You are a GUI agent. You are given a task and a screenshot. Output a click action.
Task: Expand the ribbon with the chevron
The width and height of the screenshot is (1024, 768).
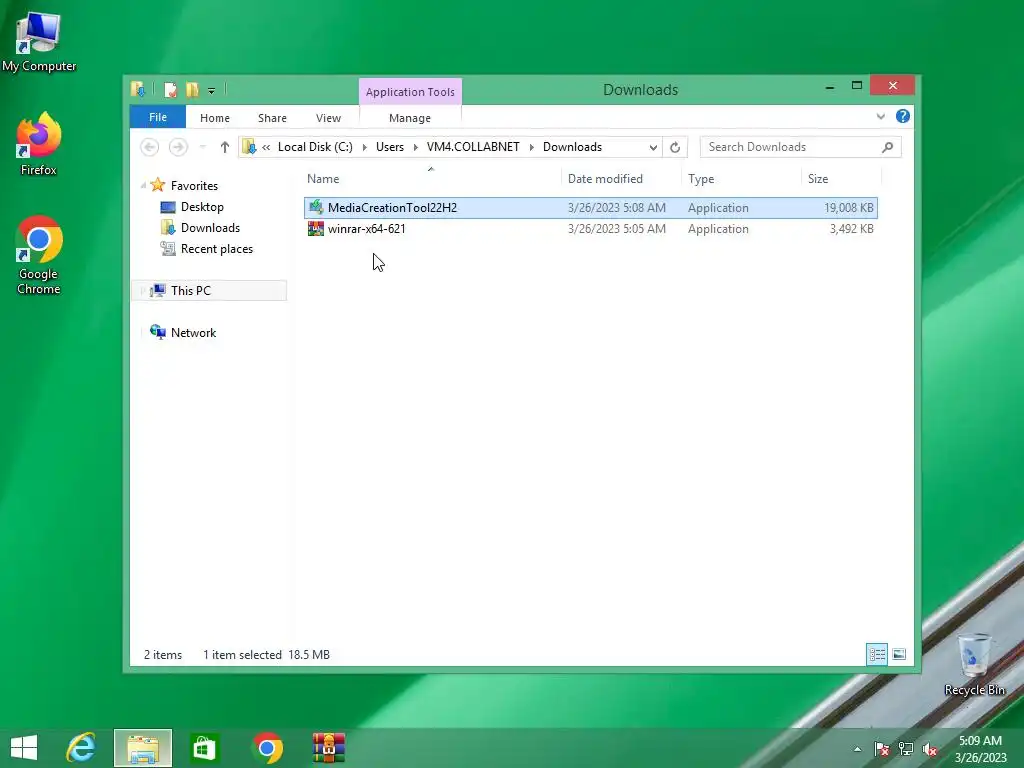(881, 117)
